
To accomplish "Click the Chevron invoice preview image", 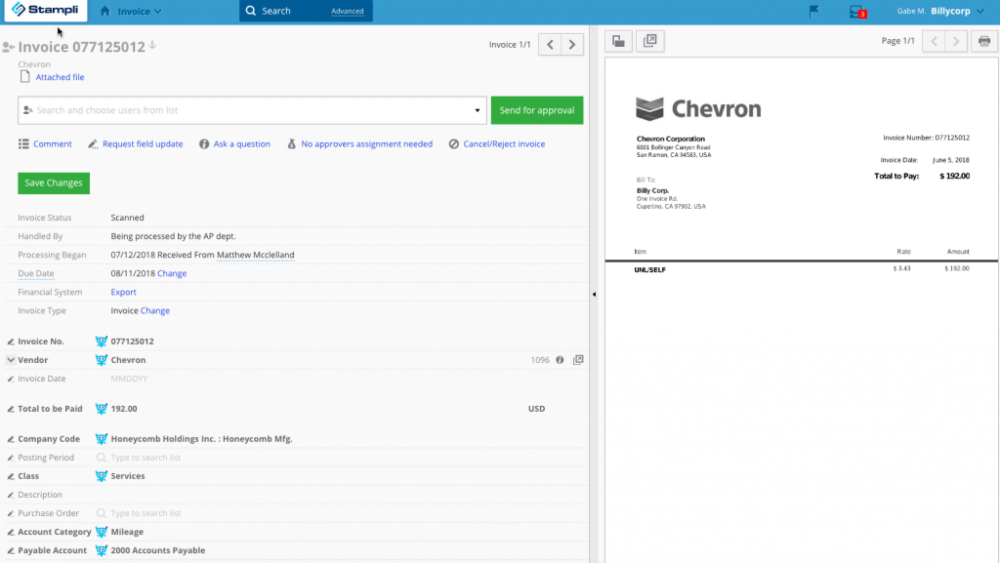I will tap(802, 310).
